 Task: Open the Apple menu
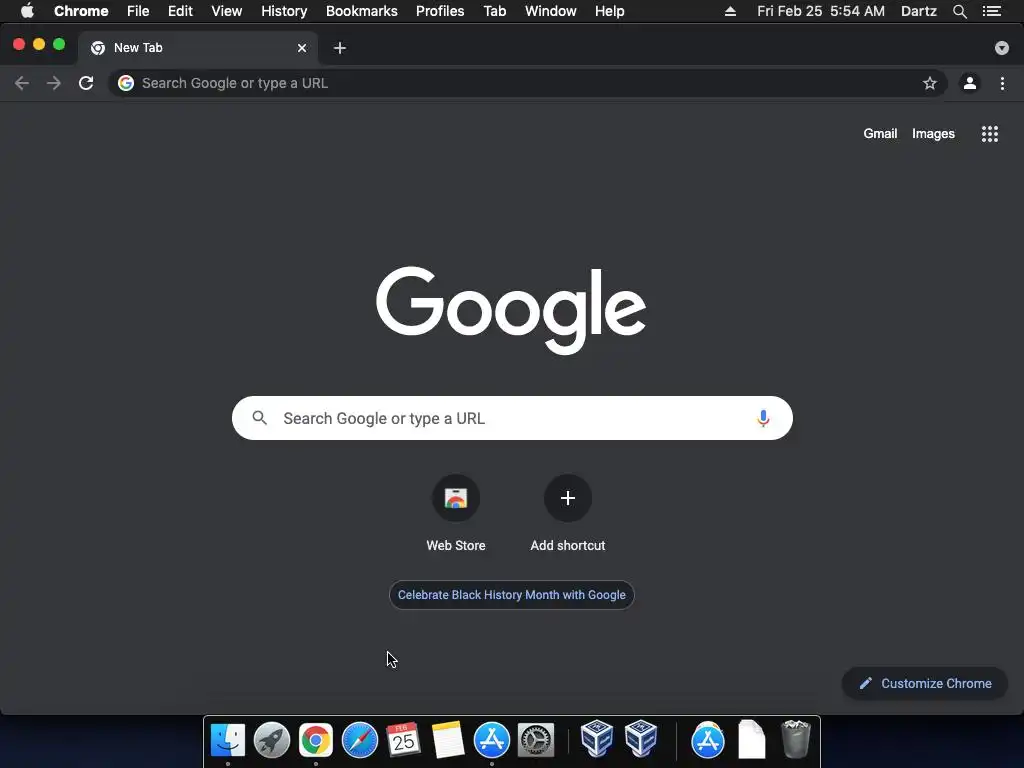[27, 11]
